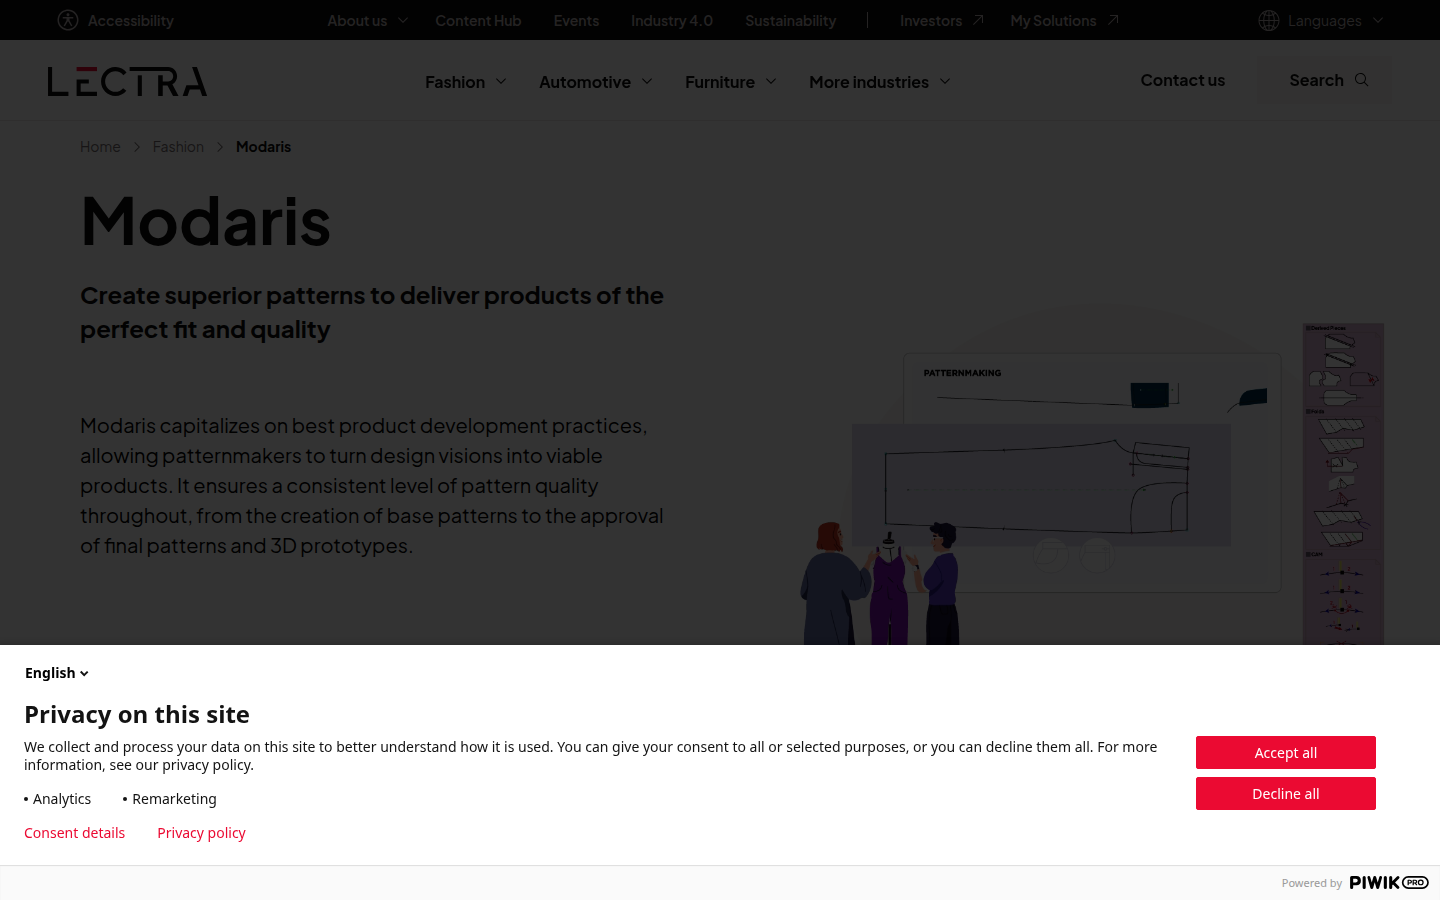Expand the Fashion menu
The image size is (1440, 900).
pyautogui.click(x=466, y=82)
